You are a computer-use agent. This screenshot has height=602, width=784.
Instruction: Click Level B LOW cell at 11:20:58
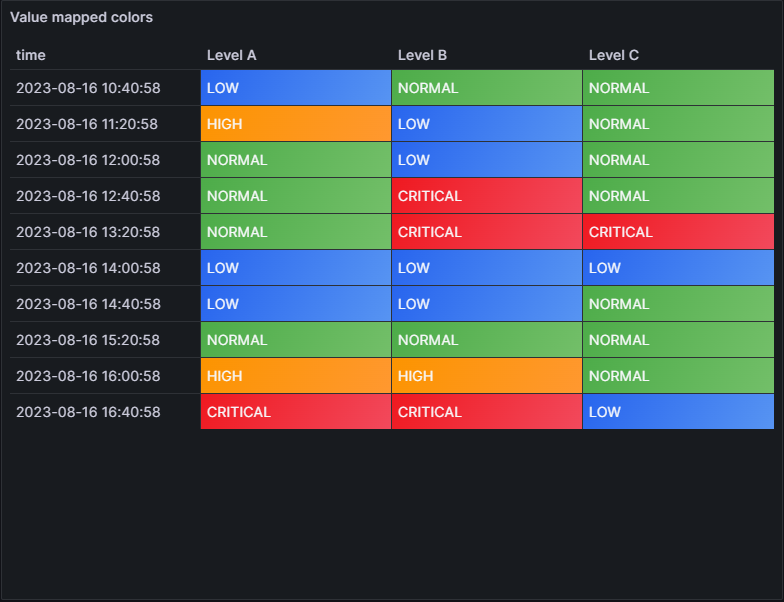[x=486, y=124]
